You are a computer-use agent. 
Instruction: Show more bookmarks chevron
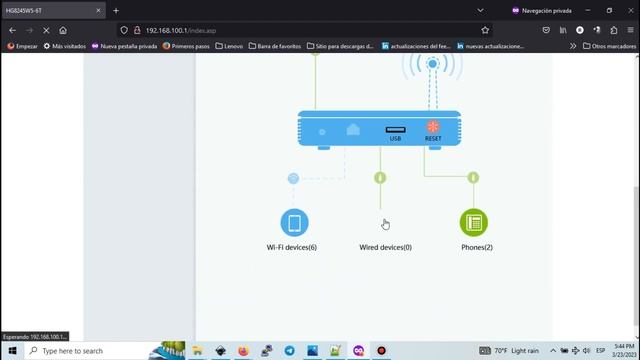(573, 46)
